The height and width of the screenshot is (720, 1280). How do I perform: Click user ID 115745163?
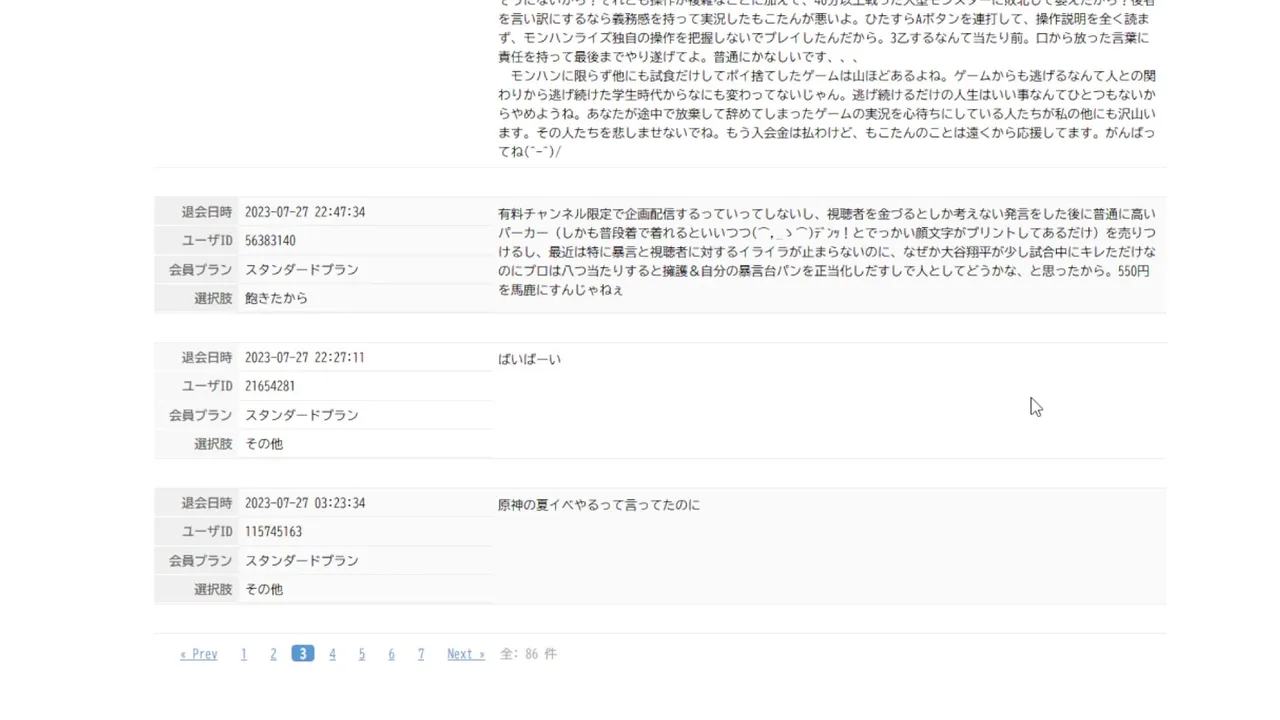coord(273,532)
